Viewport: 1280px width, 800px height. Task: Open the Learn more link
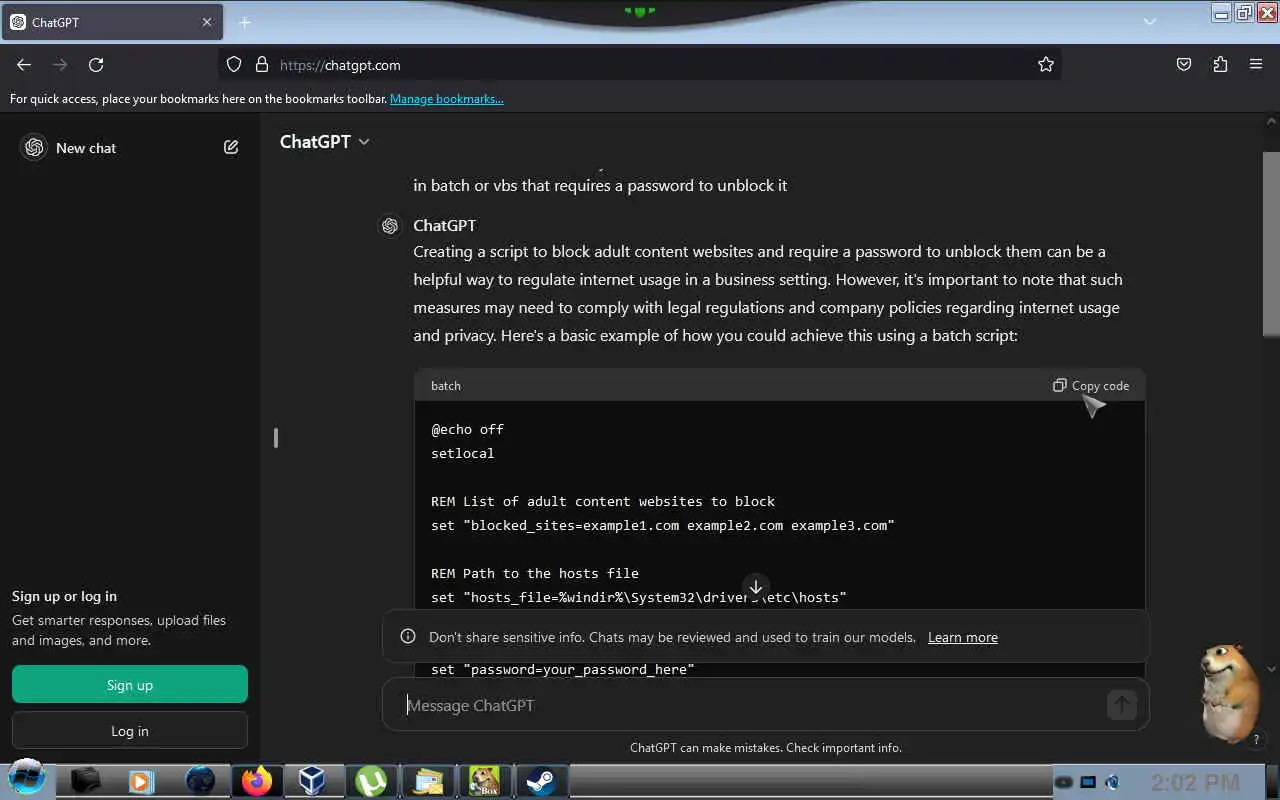[x=962, y=637]
